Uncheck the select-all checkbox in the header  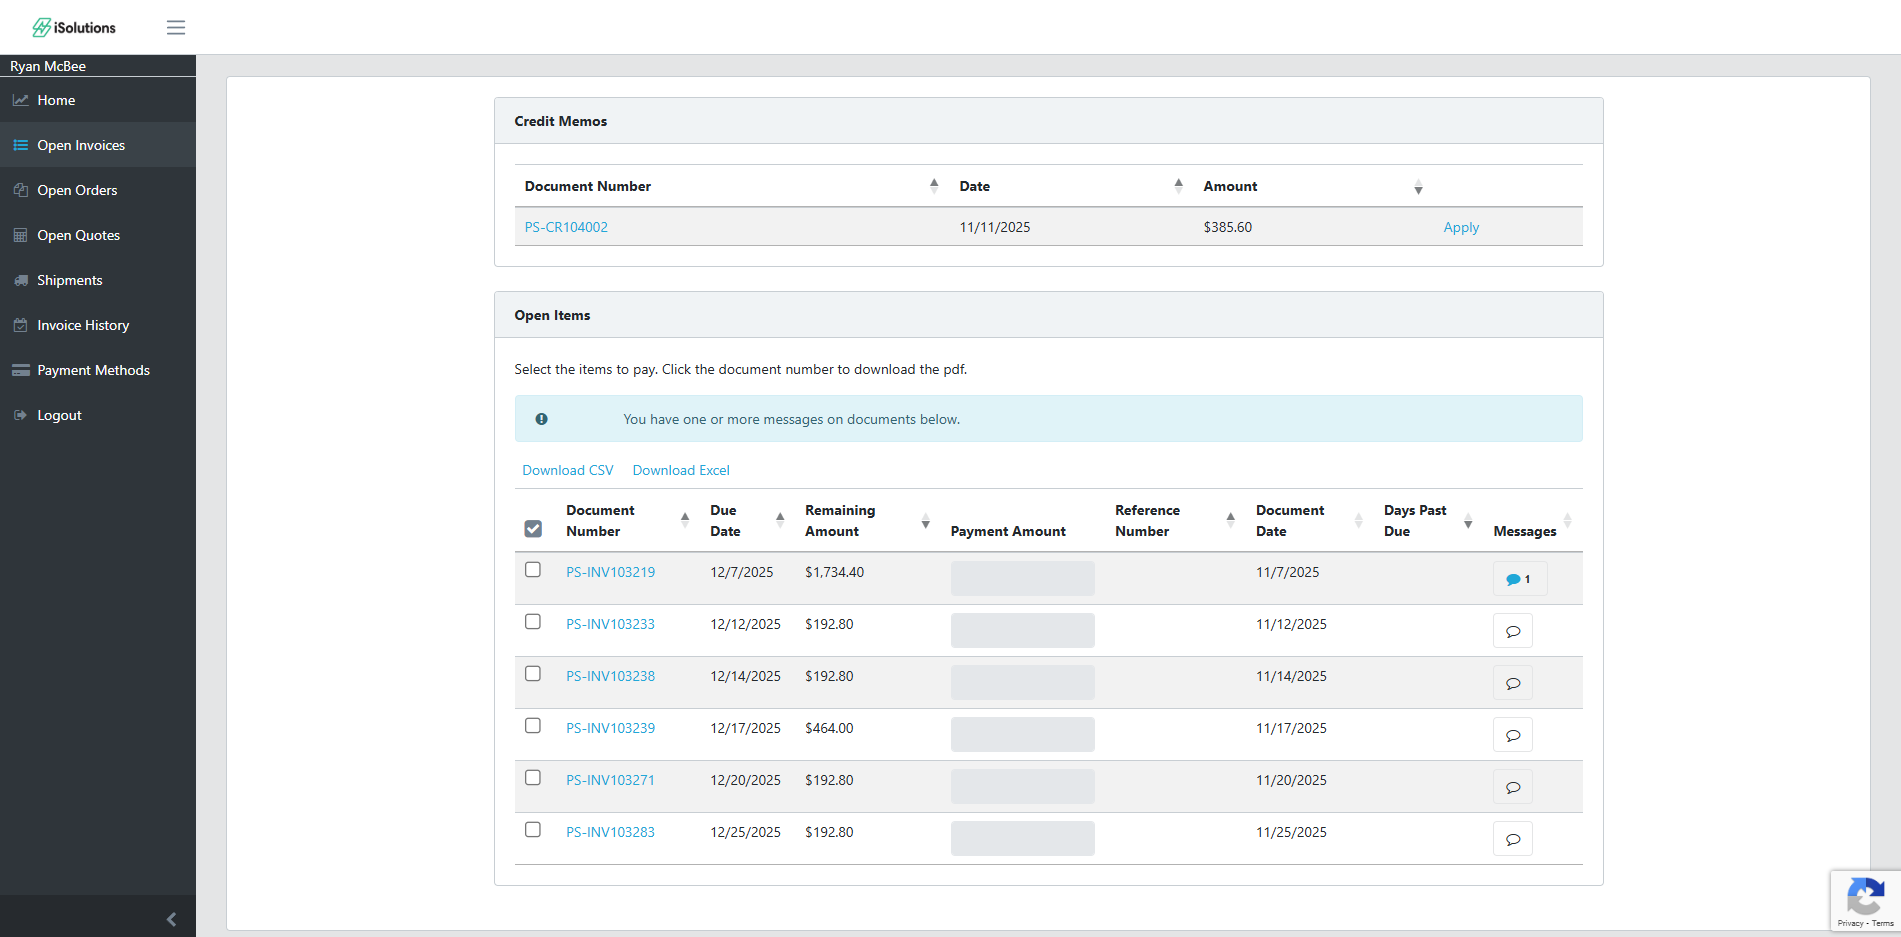[533, 528]
